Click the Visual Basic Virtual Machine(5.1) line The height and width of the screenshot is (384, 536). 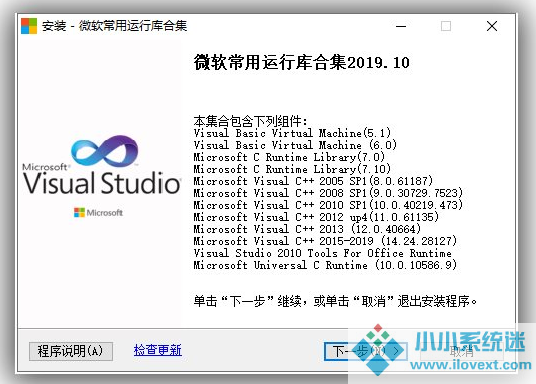pyautogui.click(x=292, y=133)
